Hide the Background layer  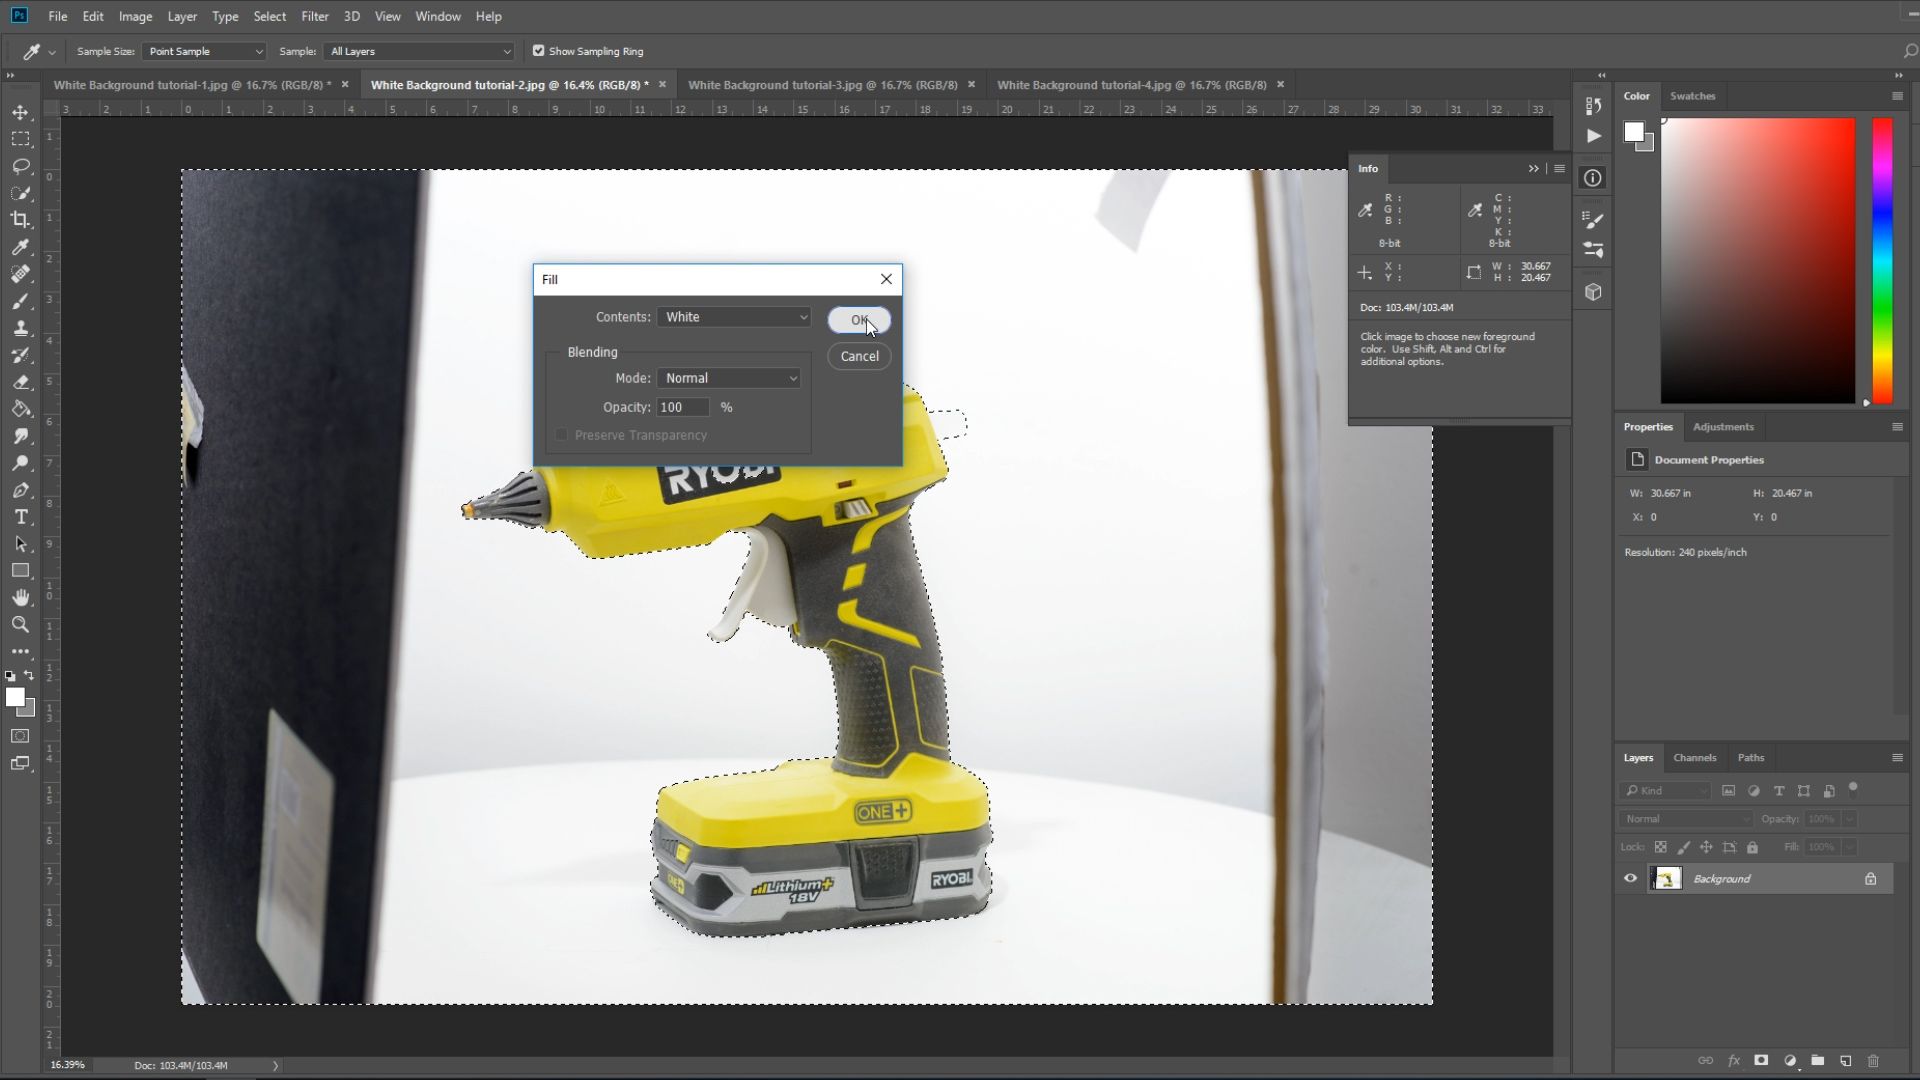tap(1630, 878)
